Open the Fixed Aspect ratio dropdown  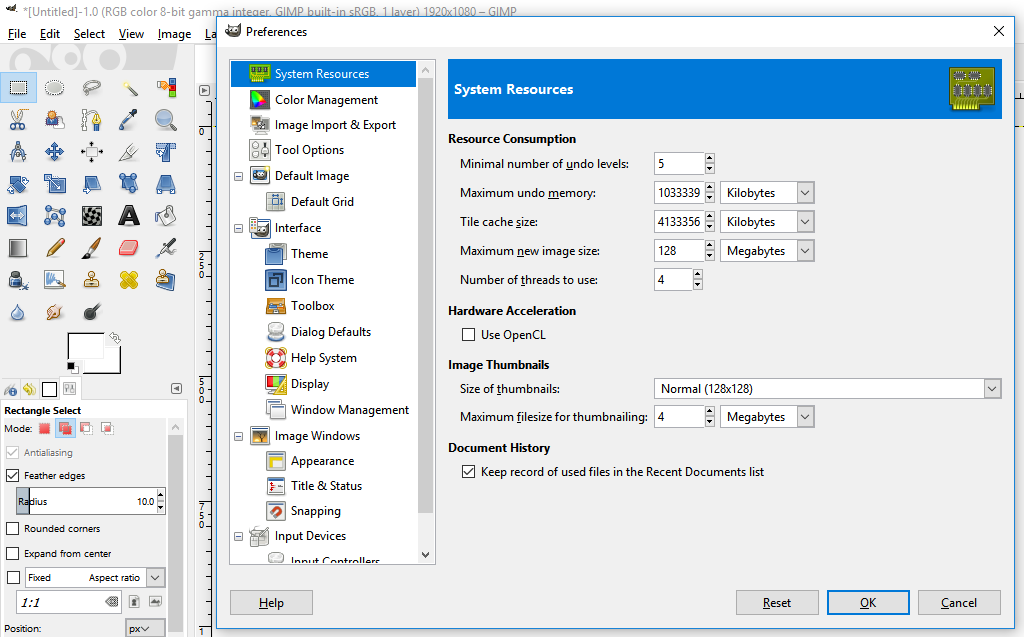pos(95,578)
